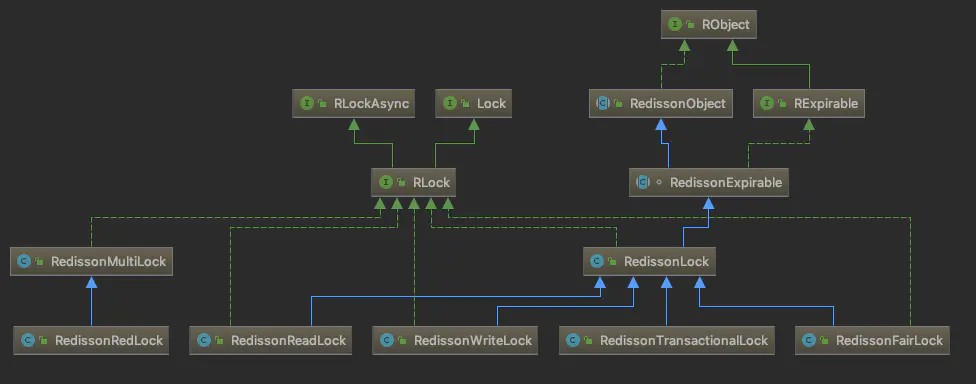The height and width of the screenshot is (384, 976).
Task: Select the RLock text label
Action: tap(431, 182)
